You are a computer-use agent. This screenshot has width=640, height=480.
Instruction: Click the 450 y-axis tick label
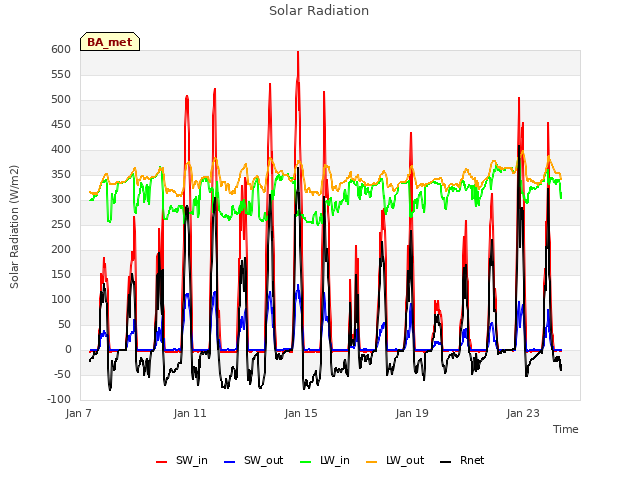[61, 124]
